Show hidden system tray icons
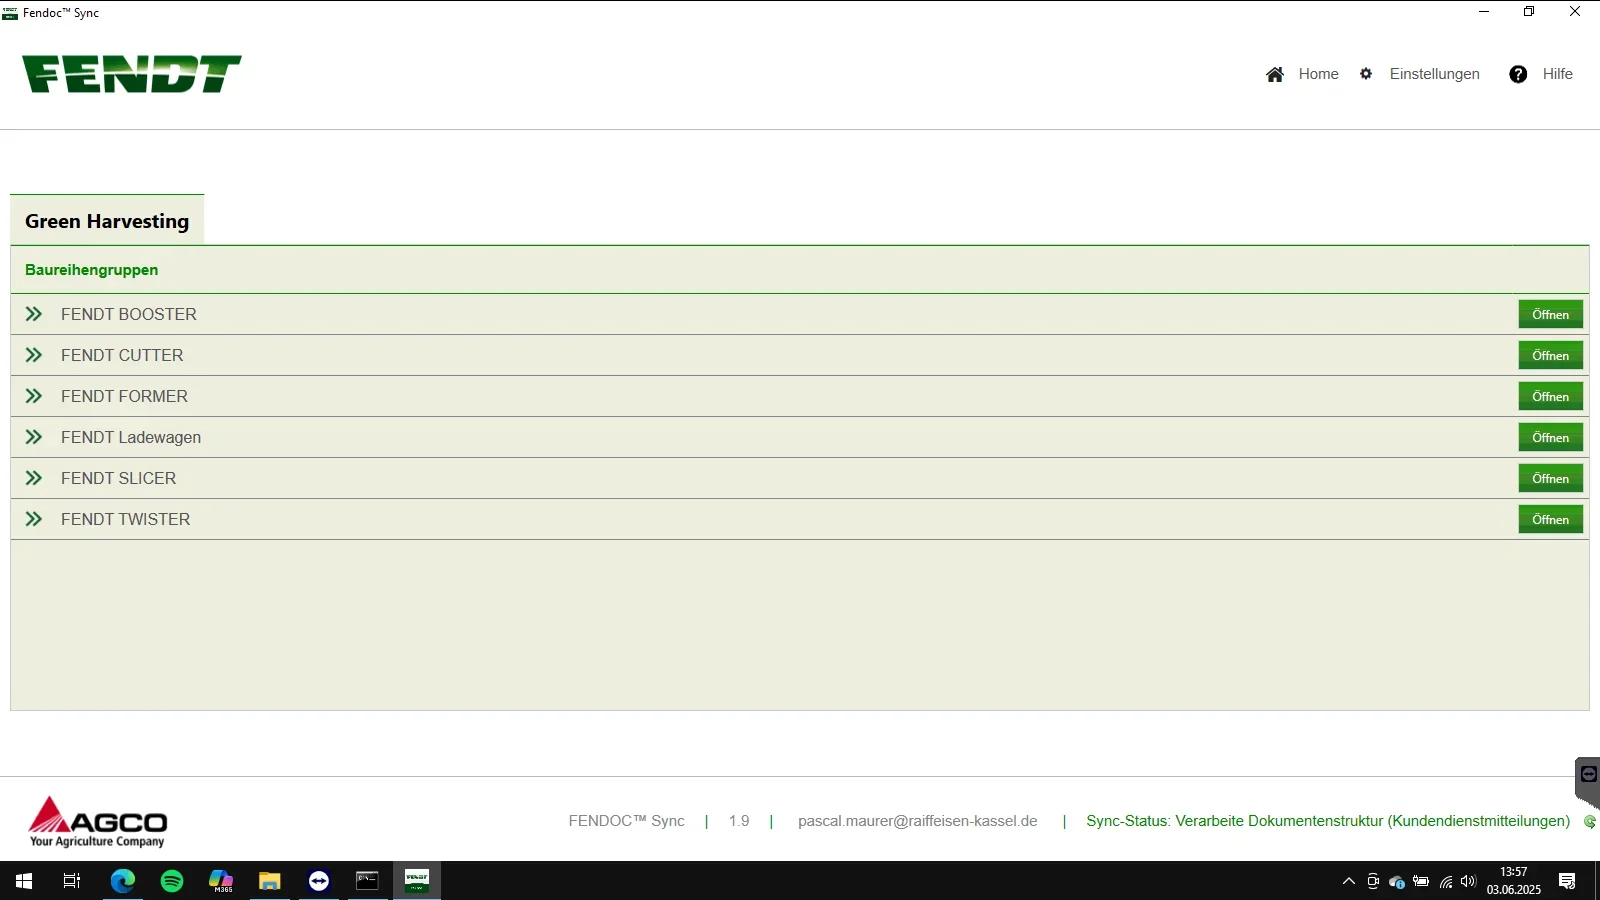1600x900 pixels. tap(1349, 881)
